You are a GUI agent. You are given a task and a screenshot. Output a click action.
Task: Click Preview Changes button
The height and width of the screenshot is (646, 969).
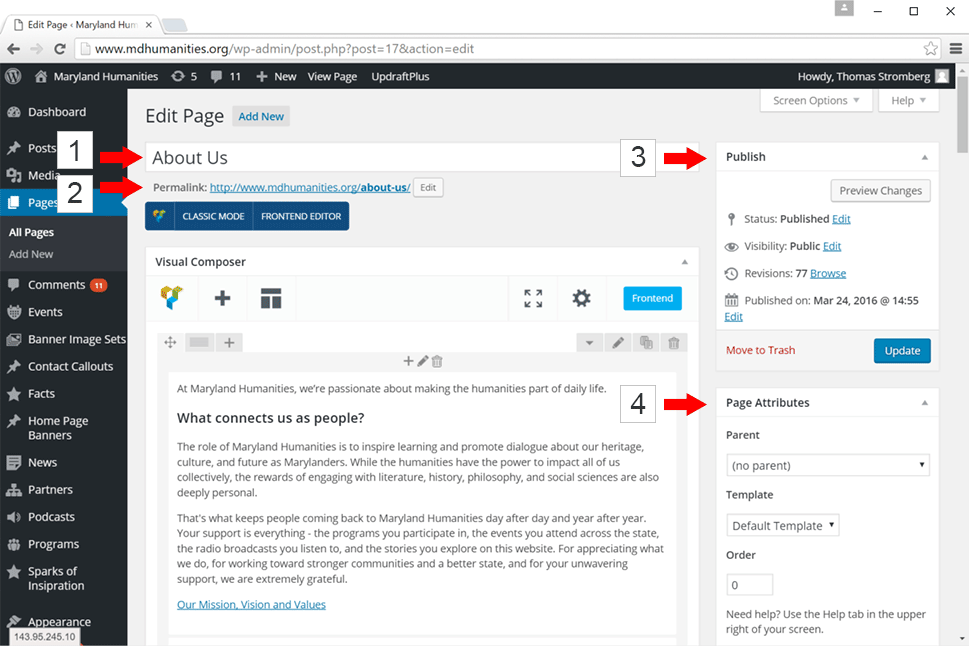click(881, 190)
